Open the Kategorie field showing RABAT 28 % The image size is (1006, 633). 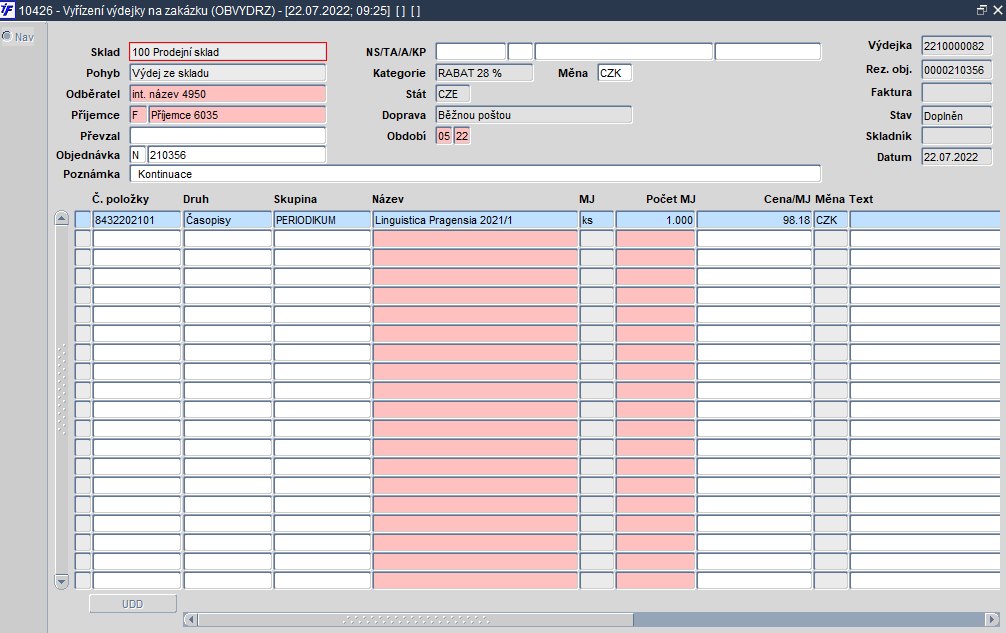point(484,73)
